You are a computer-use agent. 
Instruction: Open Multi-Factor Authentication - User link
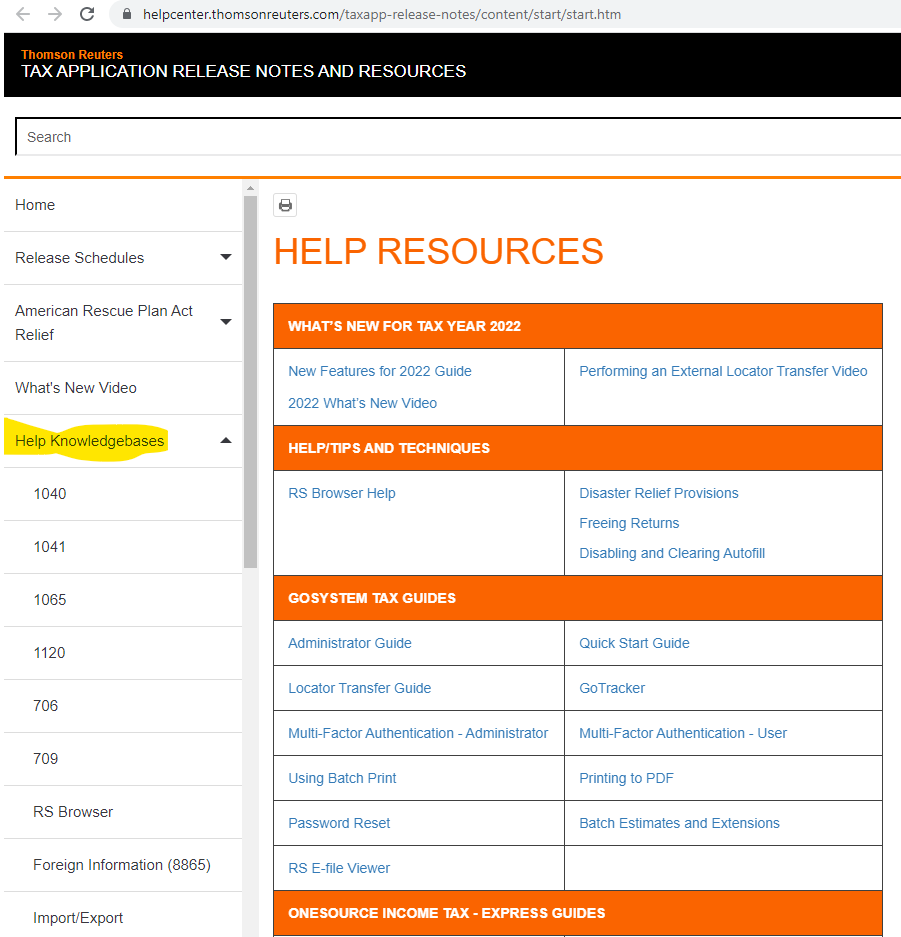tap(683, 733)
